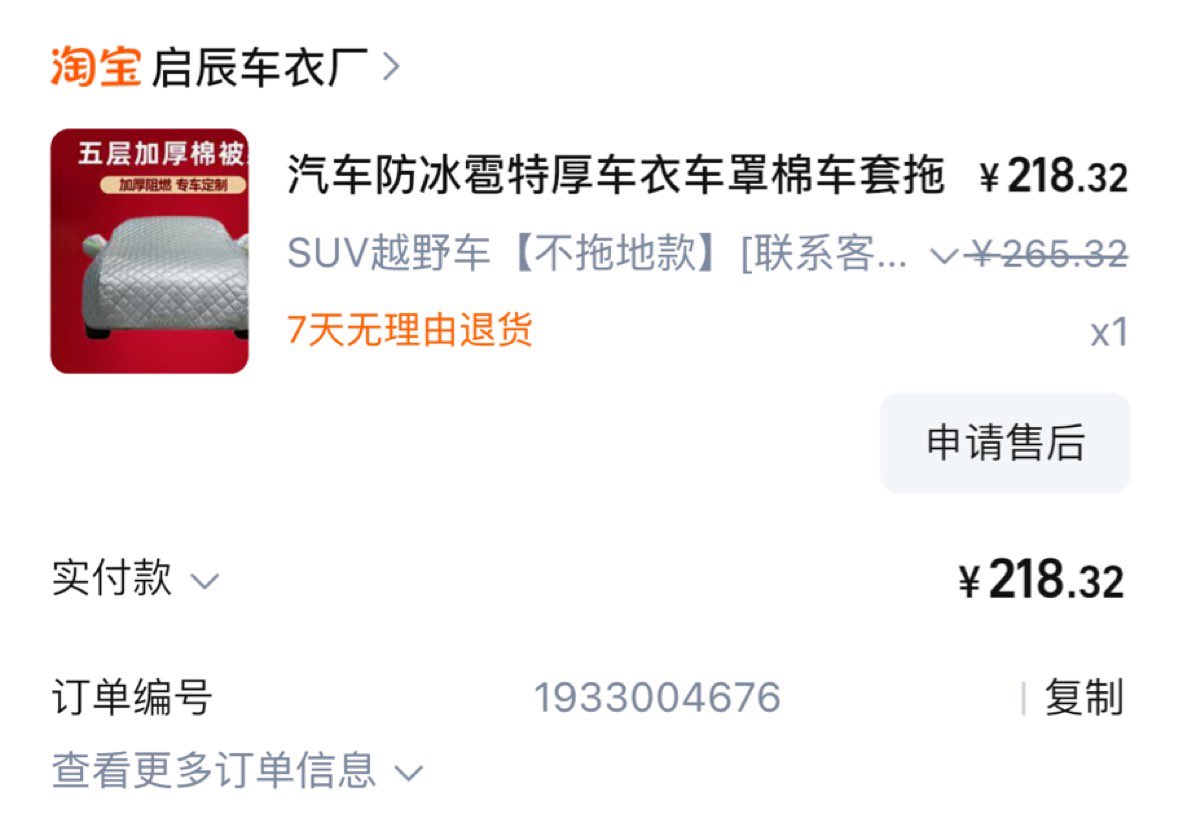Copy the order number with 复制

pos(1084,698)
